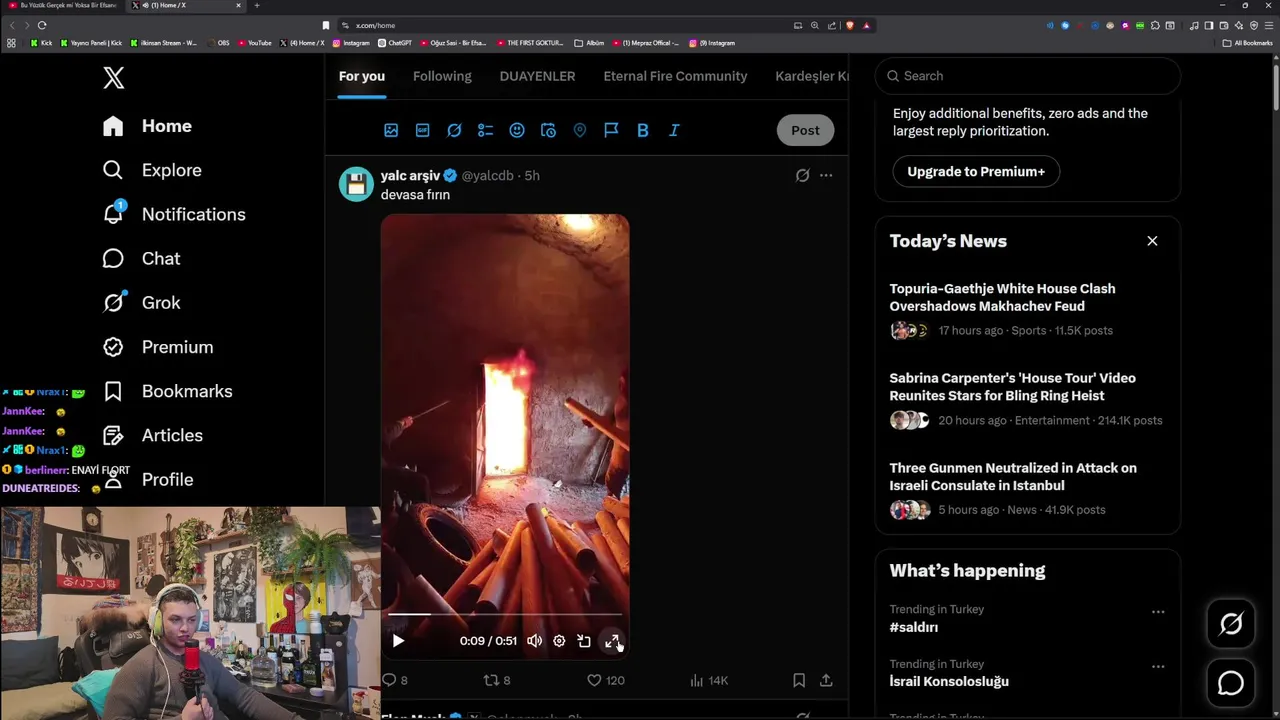Apply italic formatting in the composer
This screenshot has height=720, width=1280.
click(x=674, y=130)
